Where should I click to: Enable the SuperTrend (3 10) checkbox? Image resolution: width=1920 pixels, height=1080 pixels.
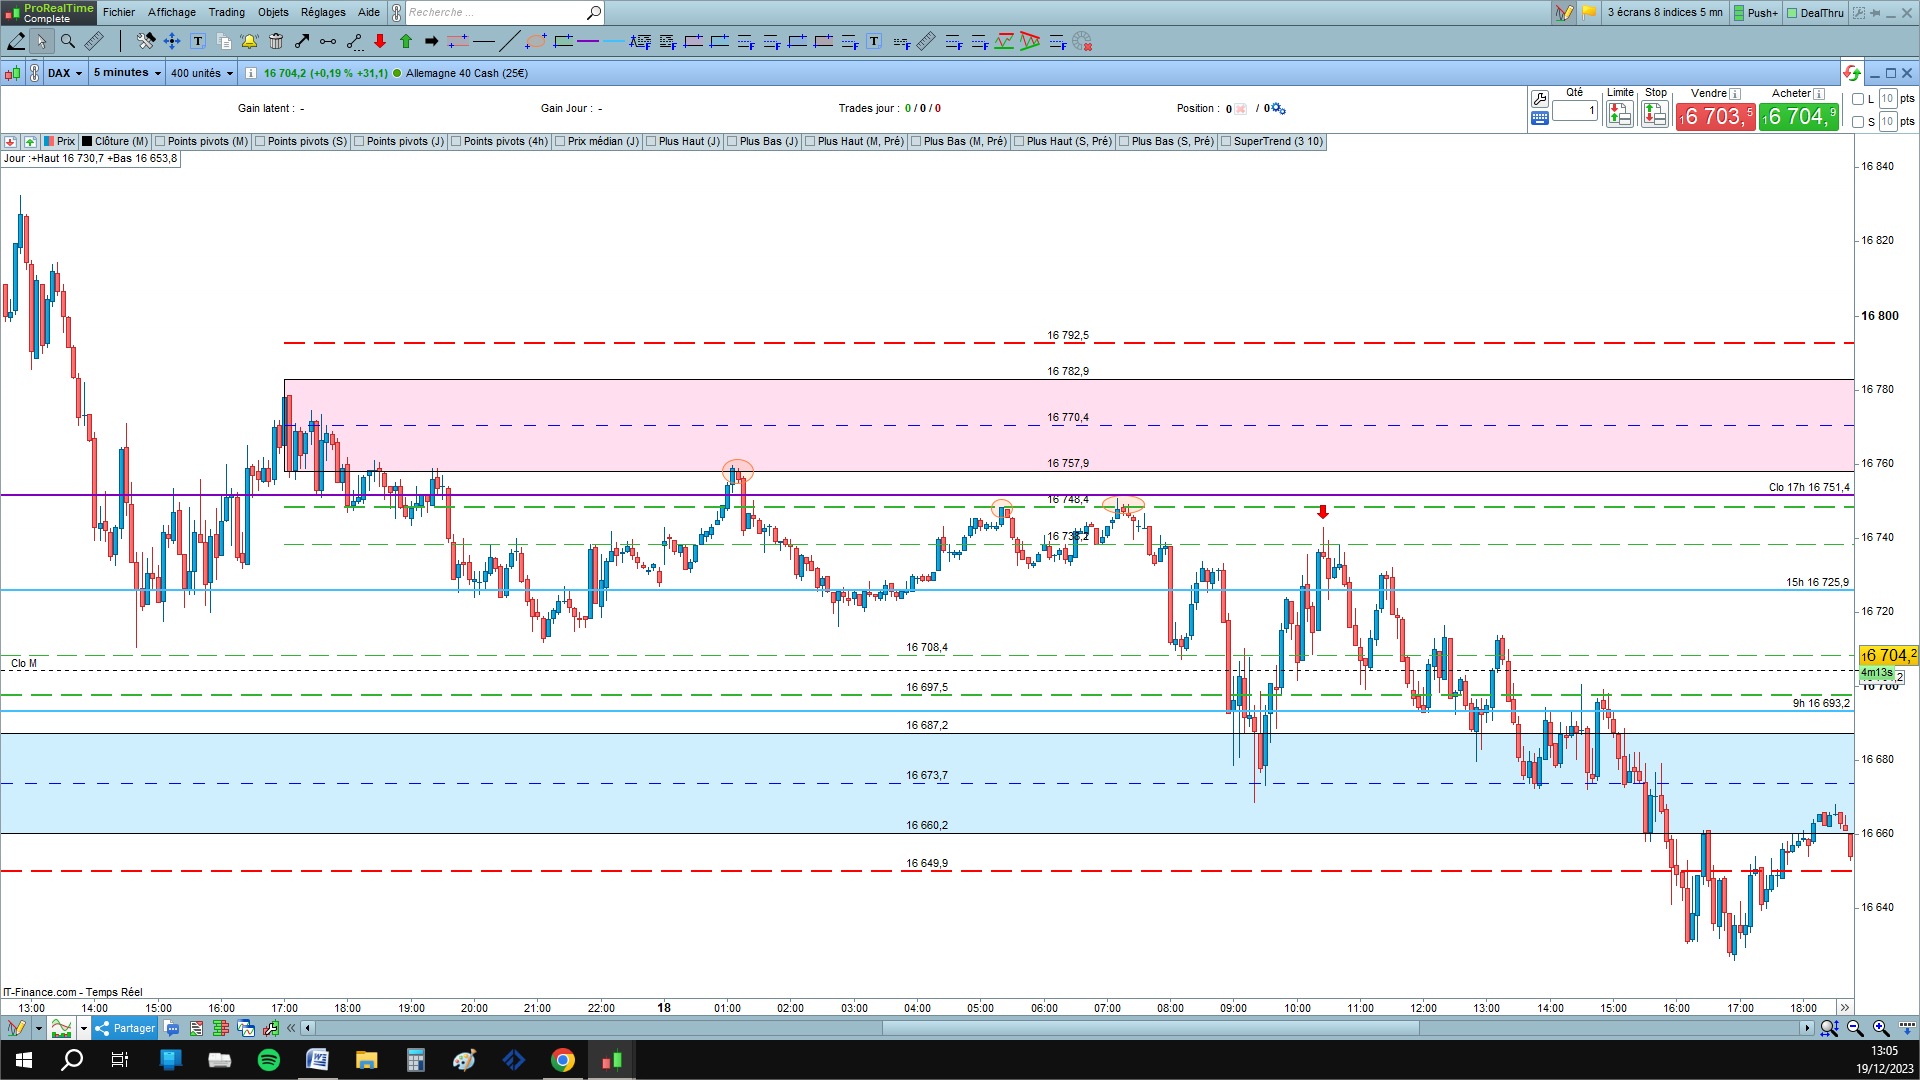1226,141
